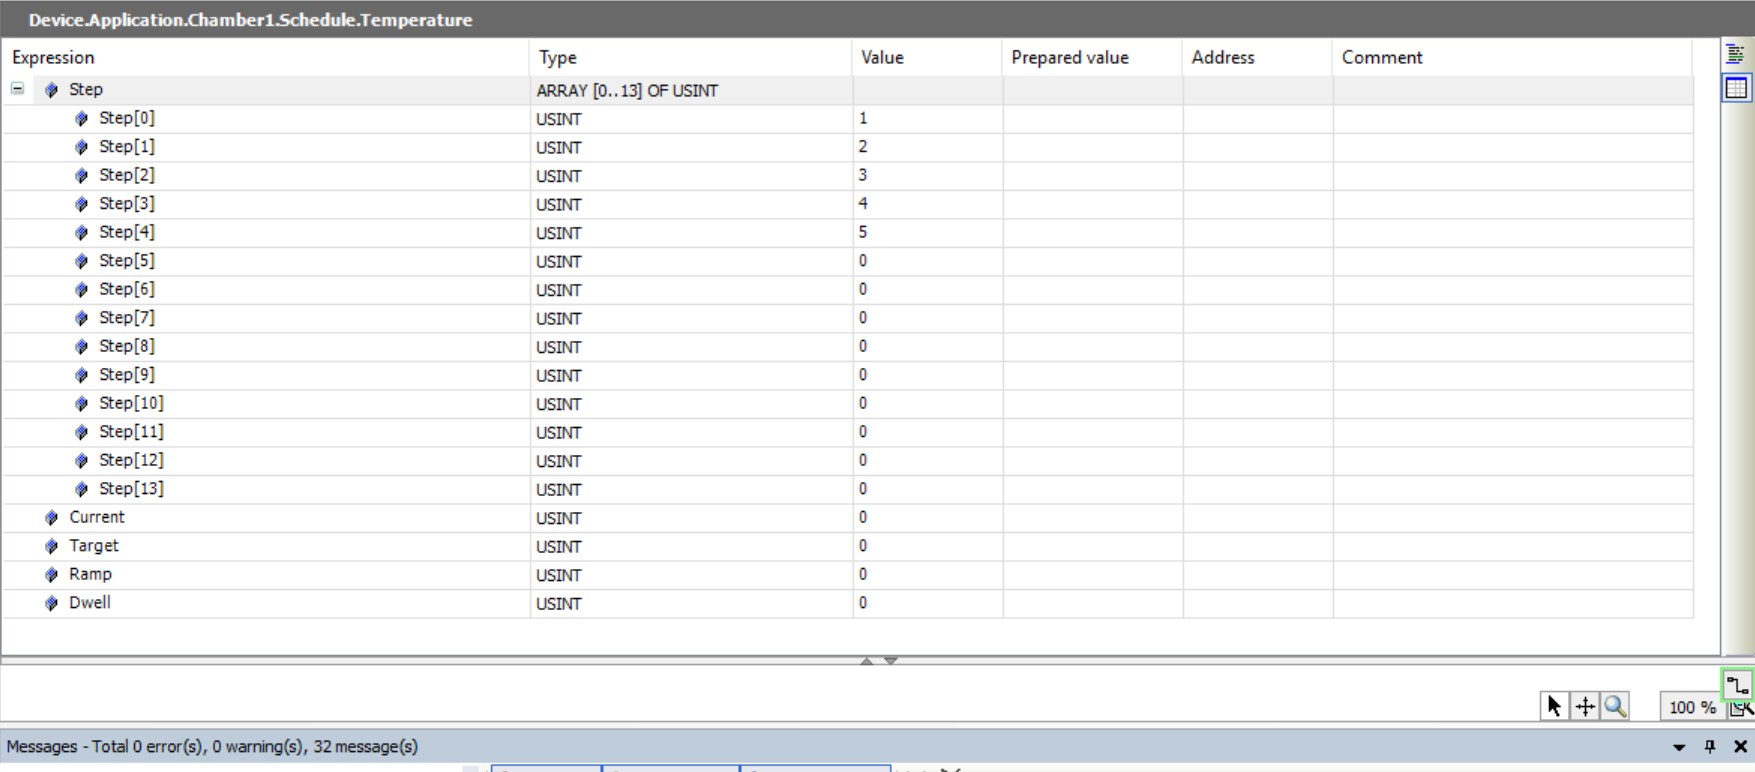
Task: Click the prepared value cell for Step[2]
Action: (x=1092, y=175)
